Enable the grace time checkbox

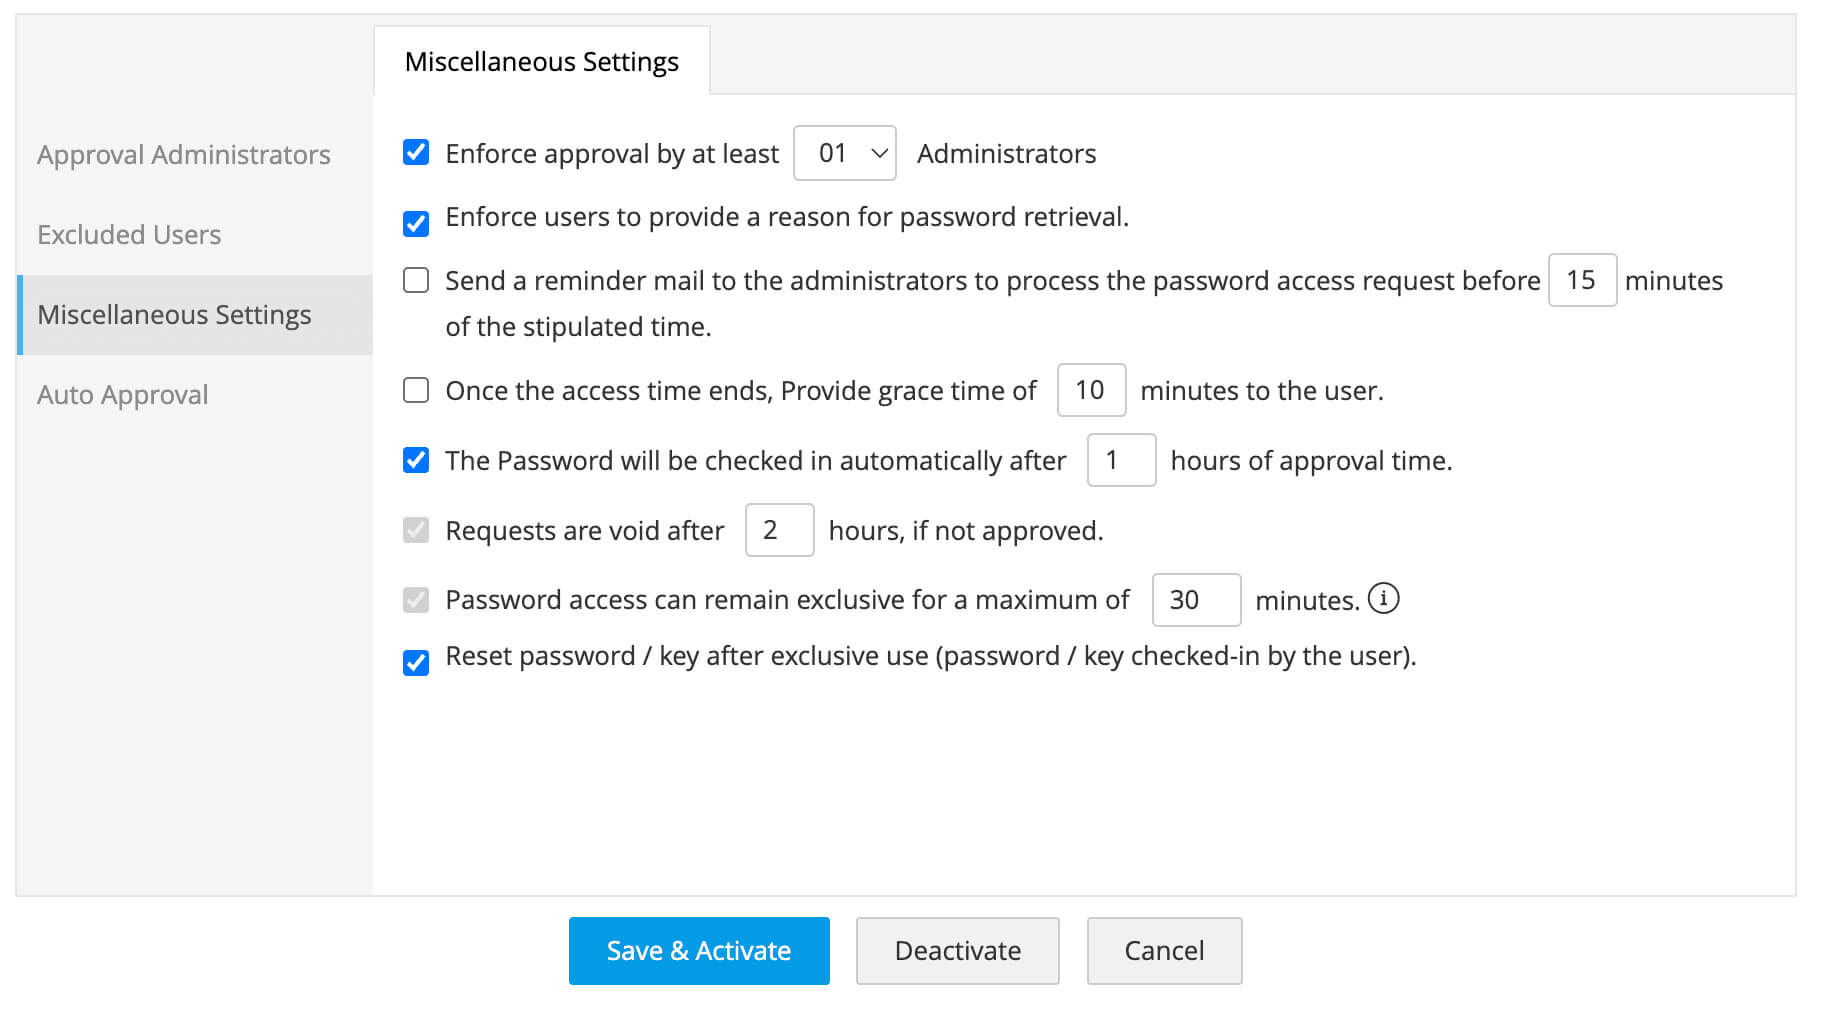coord(416,390)
